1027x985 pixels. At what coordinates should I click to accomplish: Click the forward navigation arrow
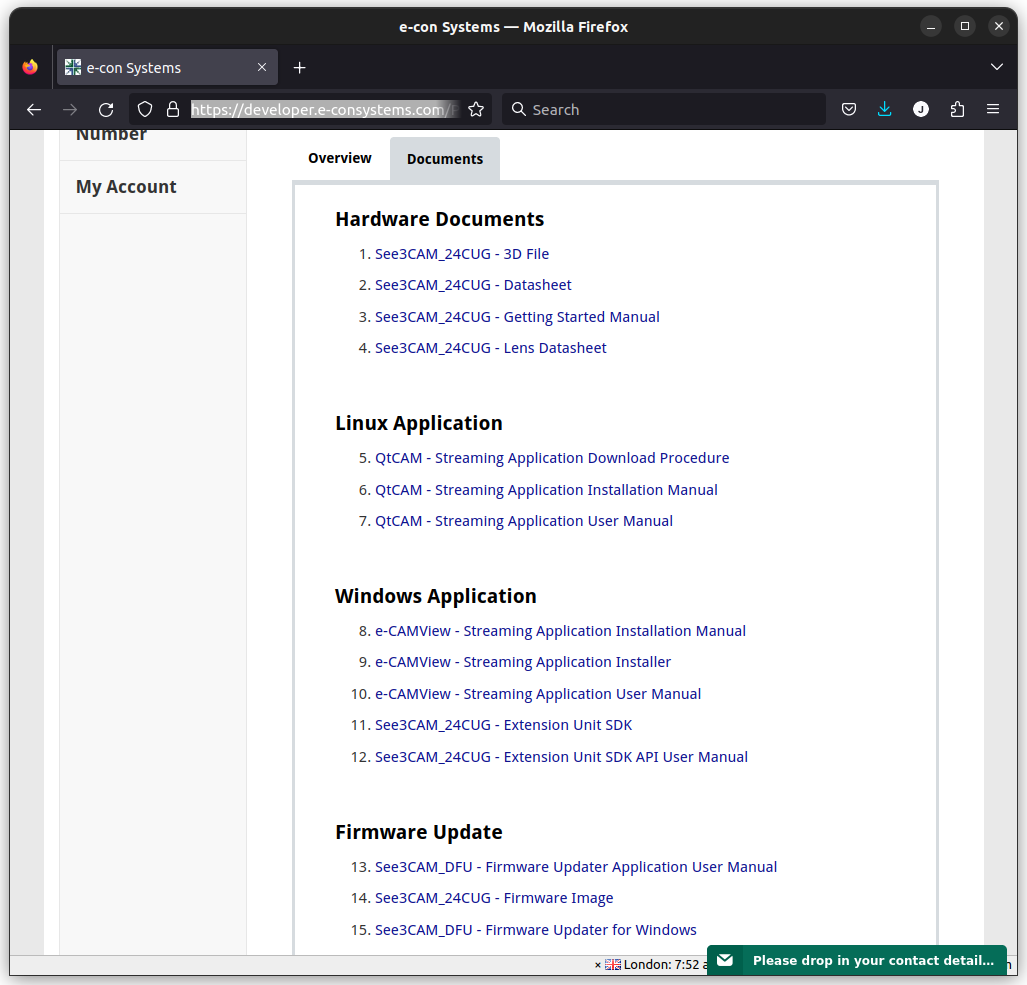[x=70, y=109]
